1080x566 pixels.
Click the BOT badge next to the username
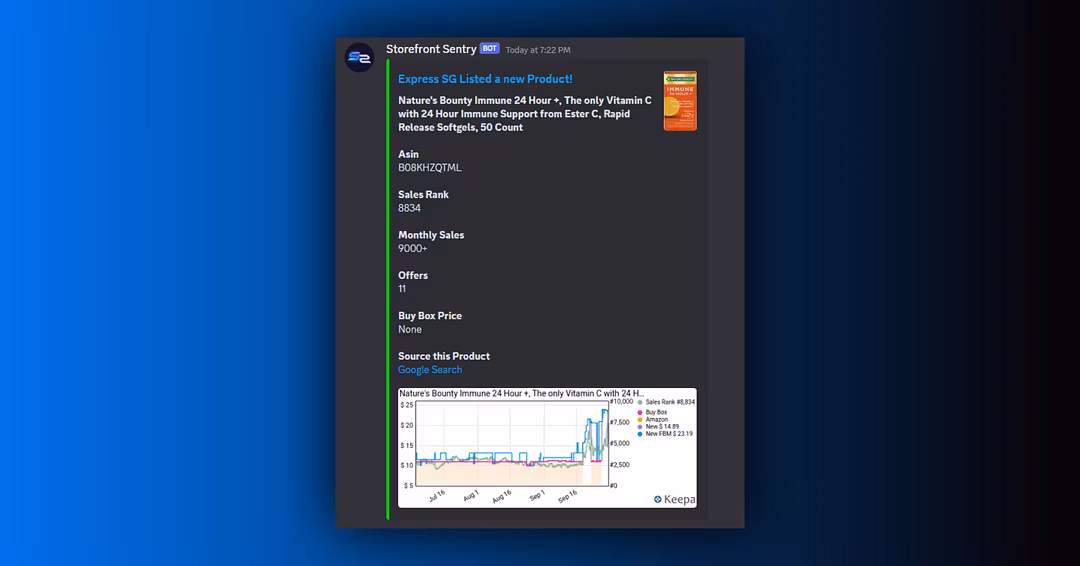(x=489, y=49)
